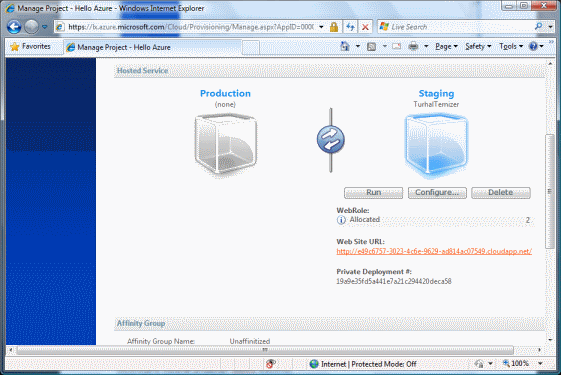Expand the Help dropdown arrow

pyautogui.click(x=542, y=46)
